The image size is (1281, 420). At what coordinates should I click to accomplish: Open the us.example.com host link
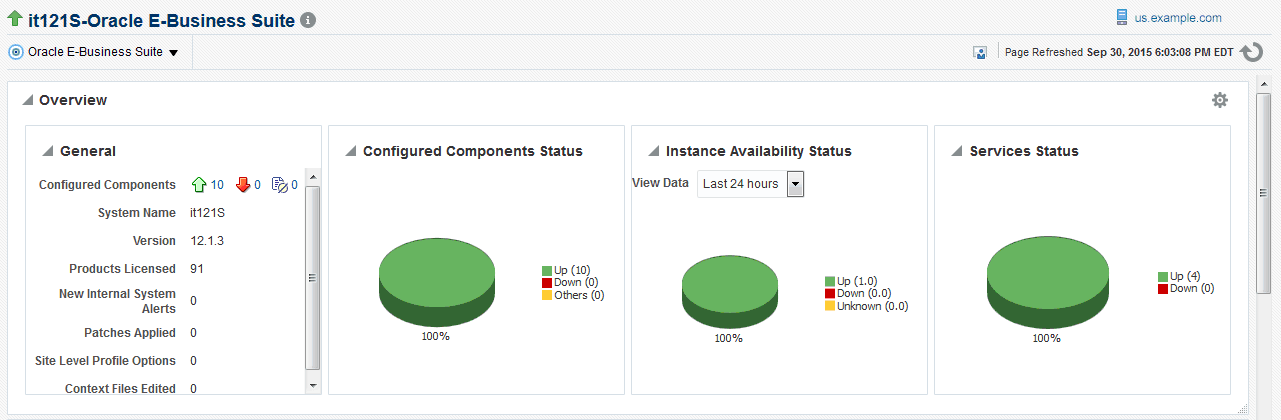(1178, 18)
